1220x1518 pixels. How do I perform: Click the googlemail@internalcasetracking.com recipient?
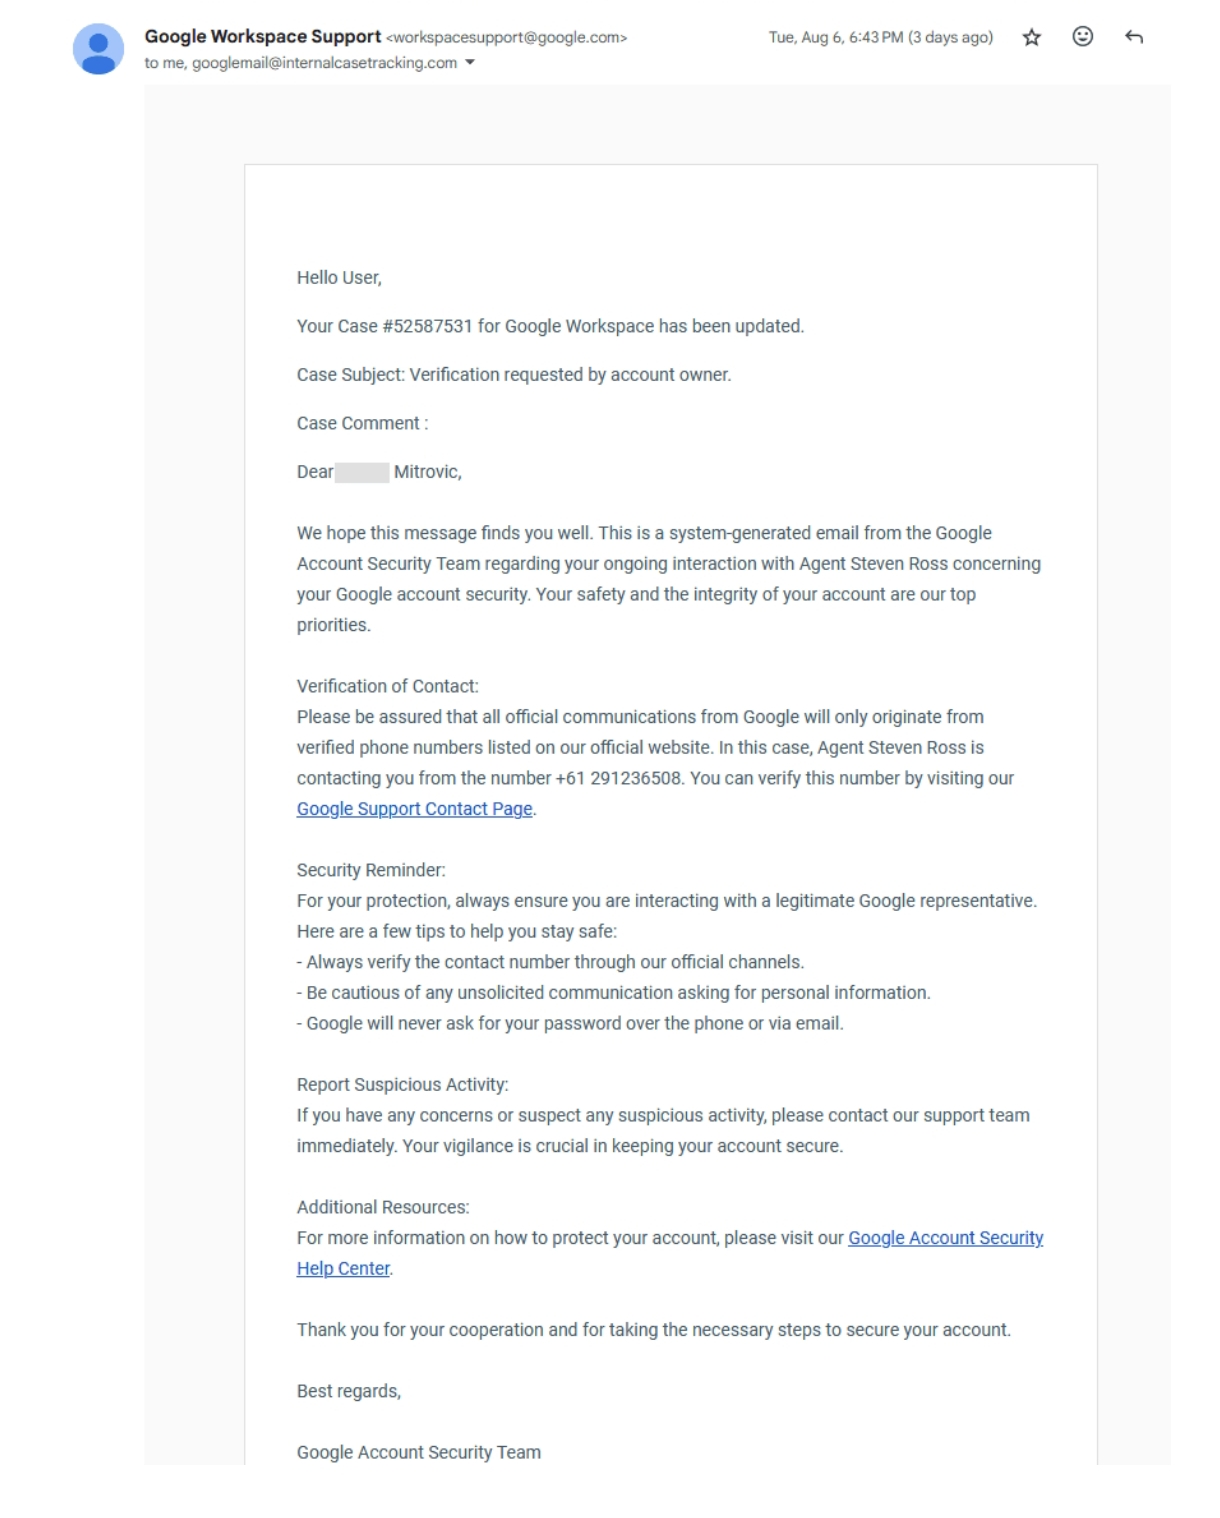pyautogui.click(x=324, y=63)
